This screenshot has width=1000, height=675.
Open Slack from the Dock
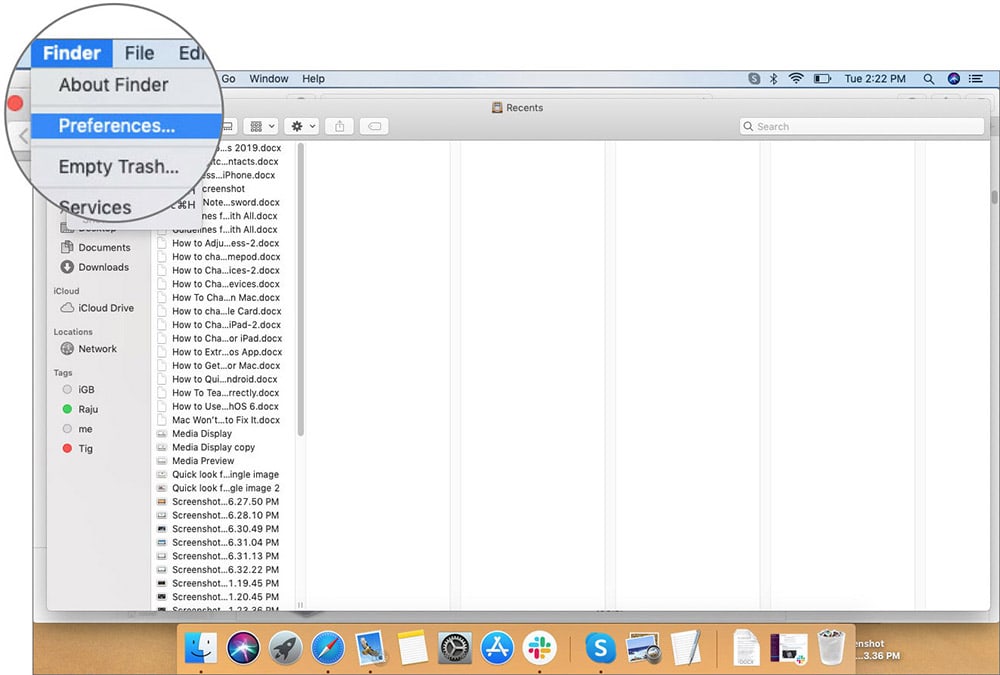[x=540, y=648]
